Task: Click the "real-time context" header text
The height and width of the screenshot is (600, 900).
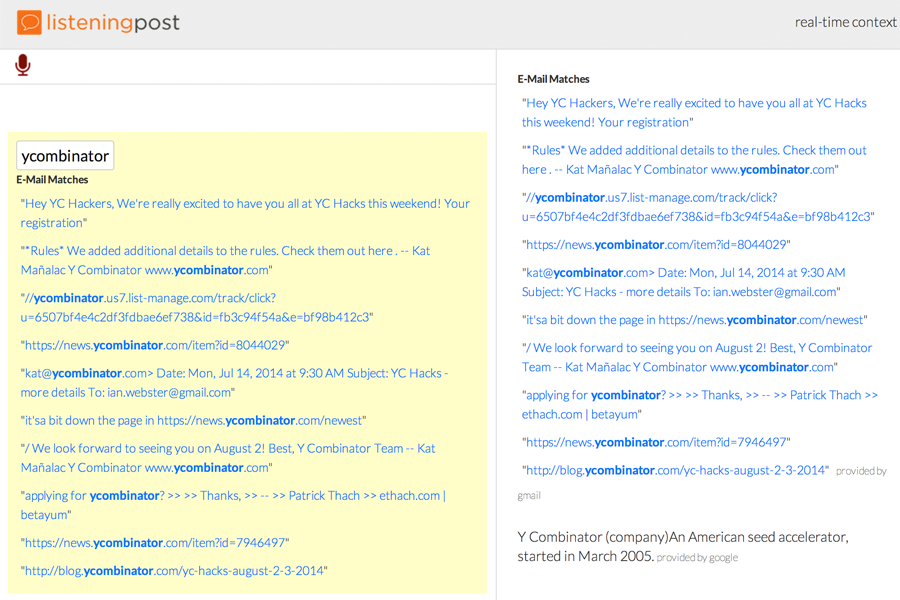Action: pos(845,22)
